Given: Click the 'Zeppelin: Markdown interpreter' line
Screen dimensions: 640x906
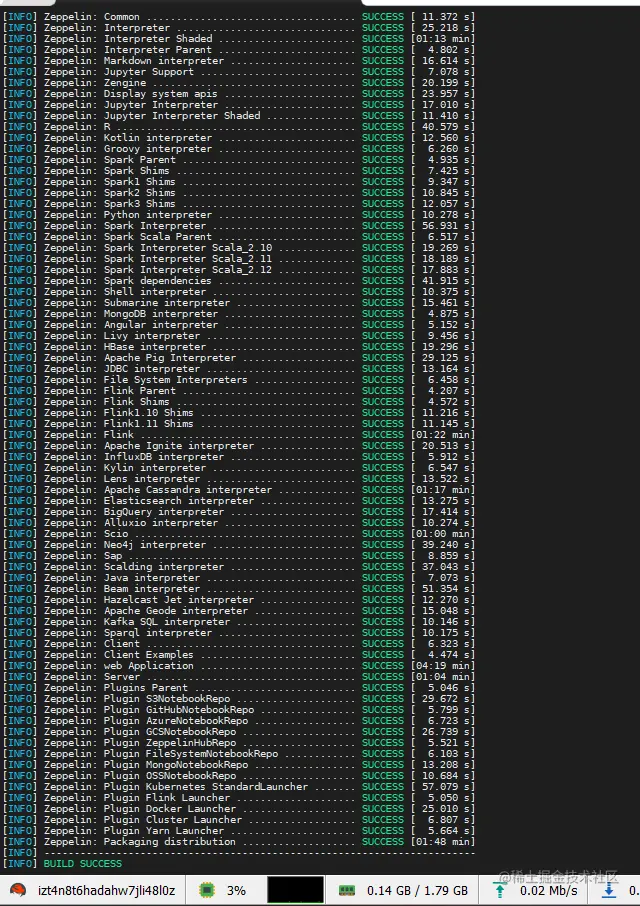Looking at the screenshot, I should pos(239,61).
